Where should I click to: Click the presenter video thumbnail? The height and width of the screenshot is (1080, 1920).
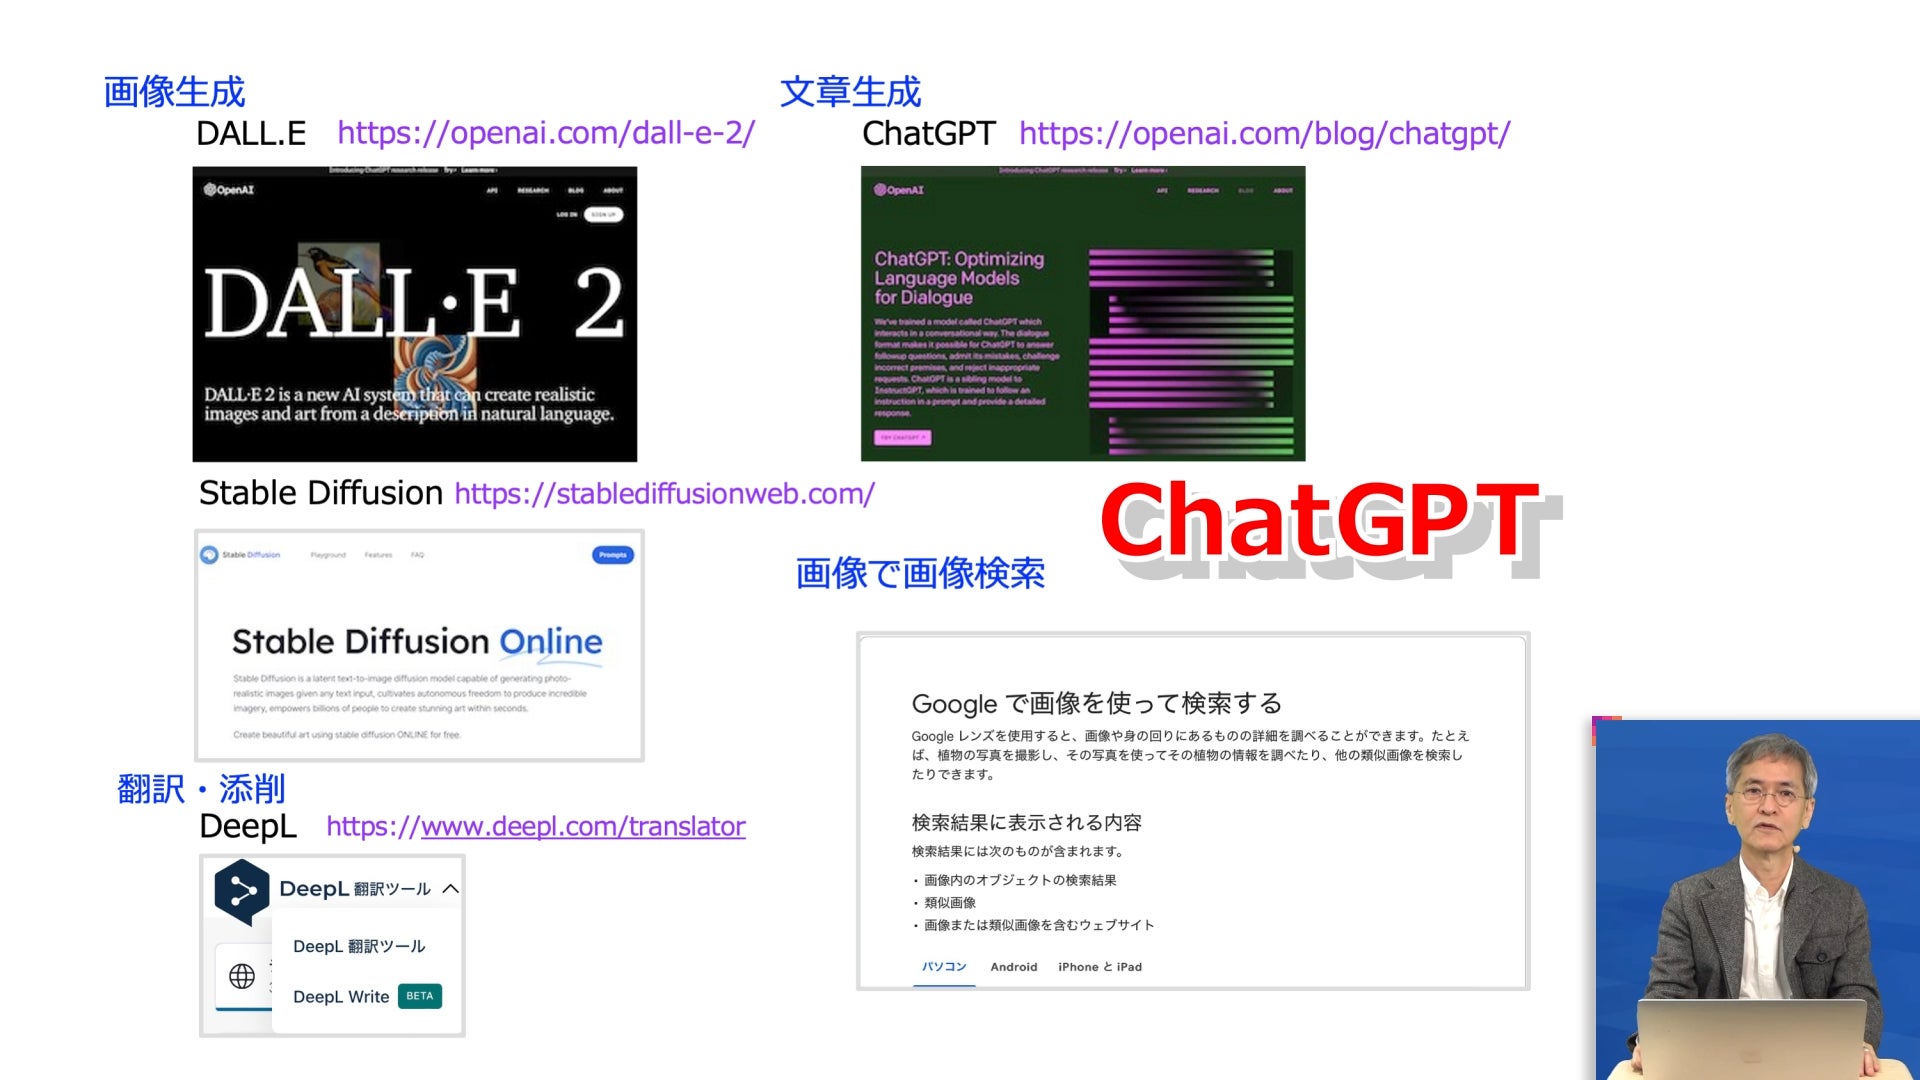pyautogui.click(x=1756, y=900)
